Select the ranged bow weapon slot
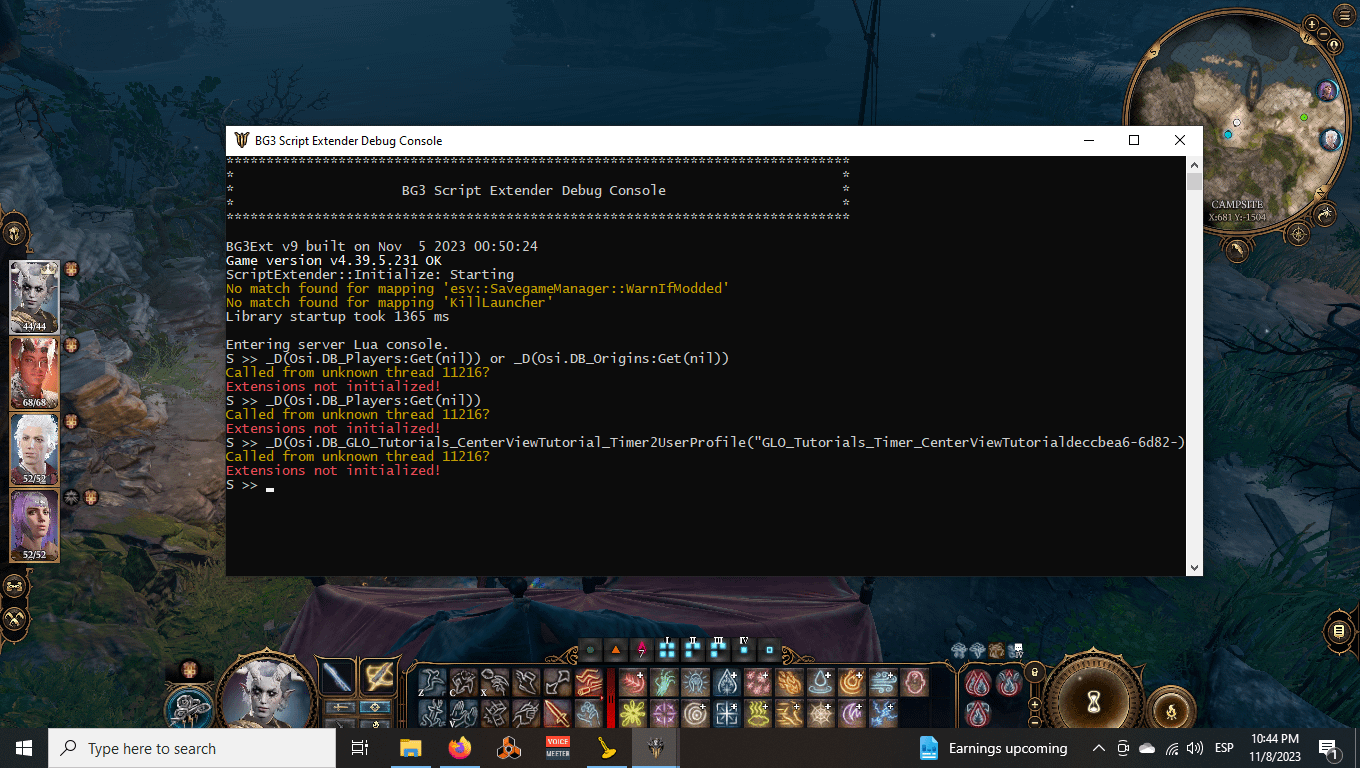The image size is (1360, 768). (379, 678)
